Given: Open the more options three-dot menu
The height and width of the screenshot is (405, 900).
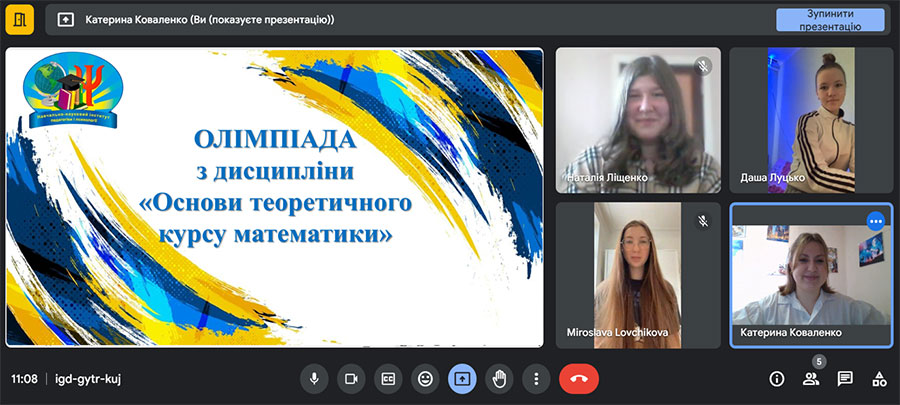Looking at the screenshot, I should click(x=536, y=379).
